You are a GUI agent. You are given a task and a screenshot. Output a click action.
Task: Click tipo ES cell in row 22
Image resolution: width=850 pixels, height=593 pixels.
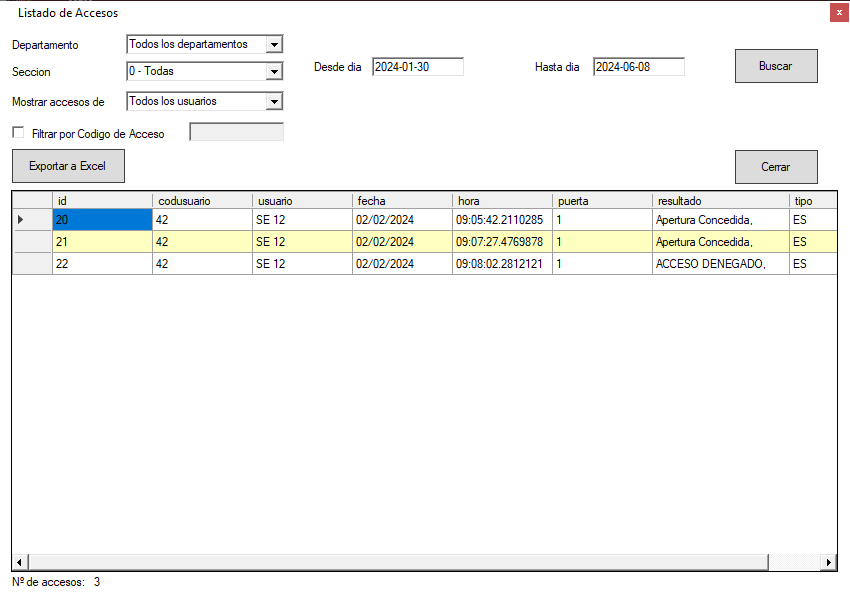[813, 263]
